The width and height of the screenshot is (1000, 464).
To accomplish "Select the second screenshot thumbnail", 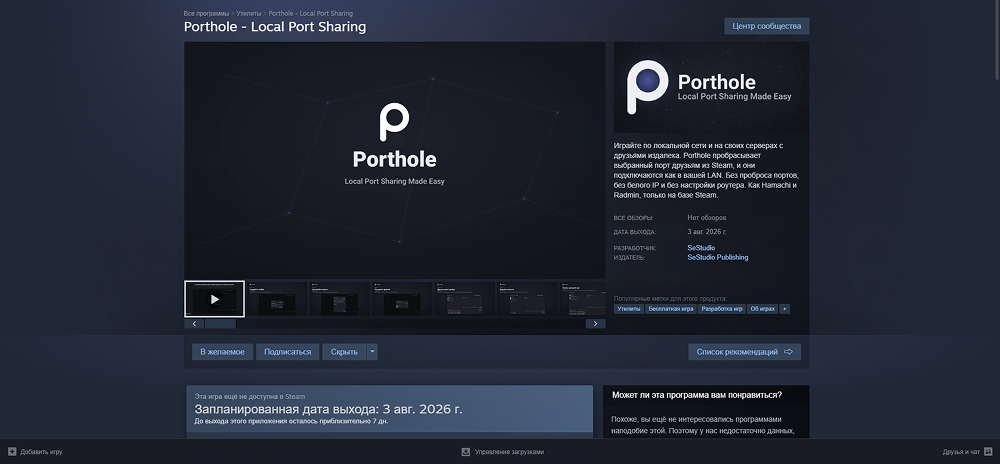I will [x=277, y=299].
